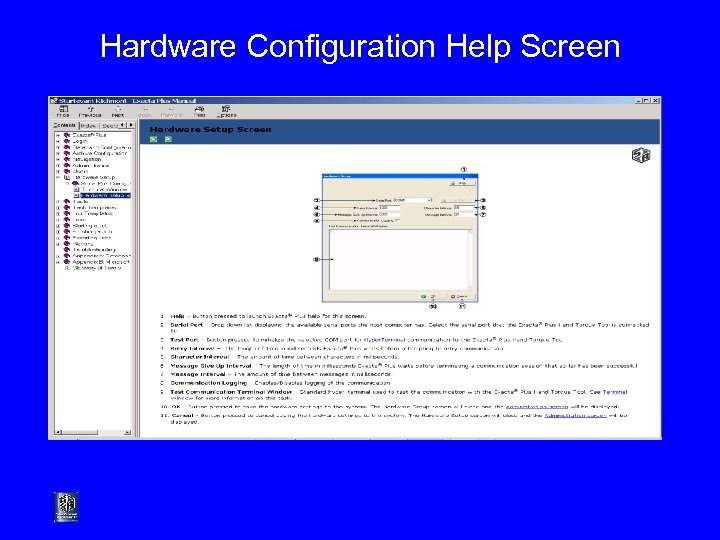Click the page icon beside Terminal Window
The width and height of the screenshot is (720, 540).
(76, 189)
